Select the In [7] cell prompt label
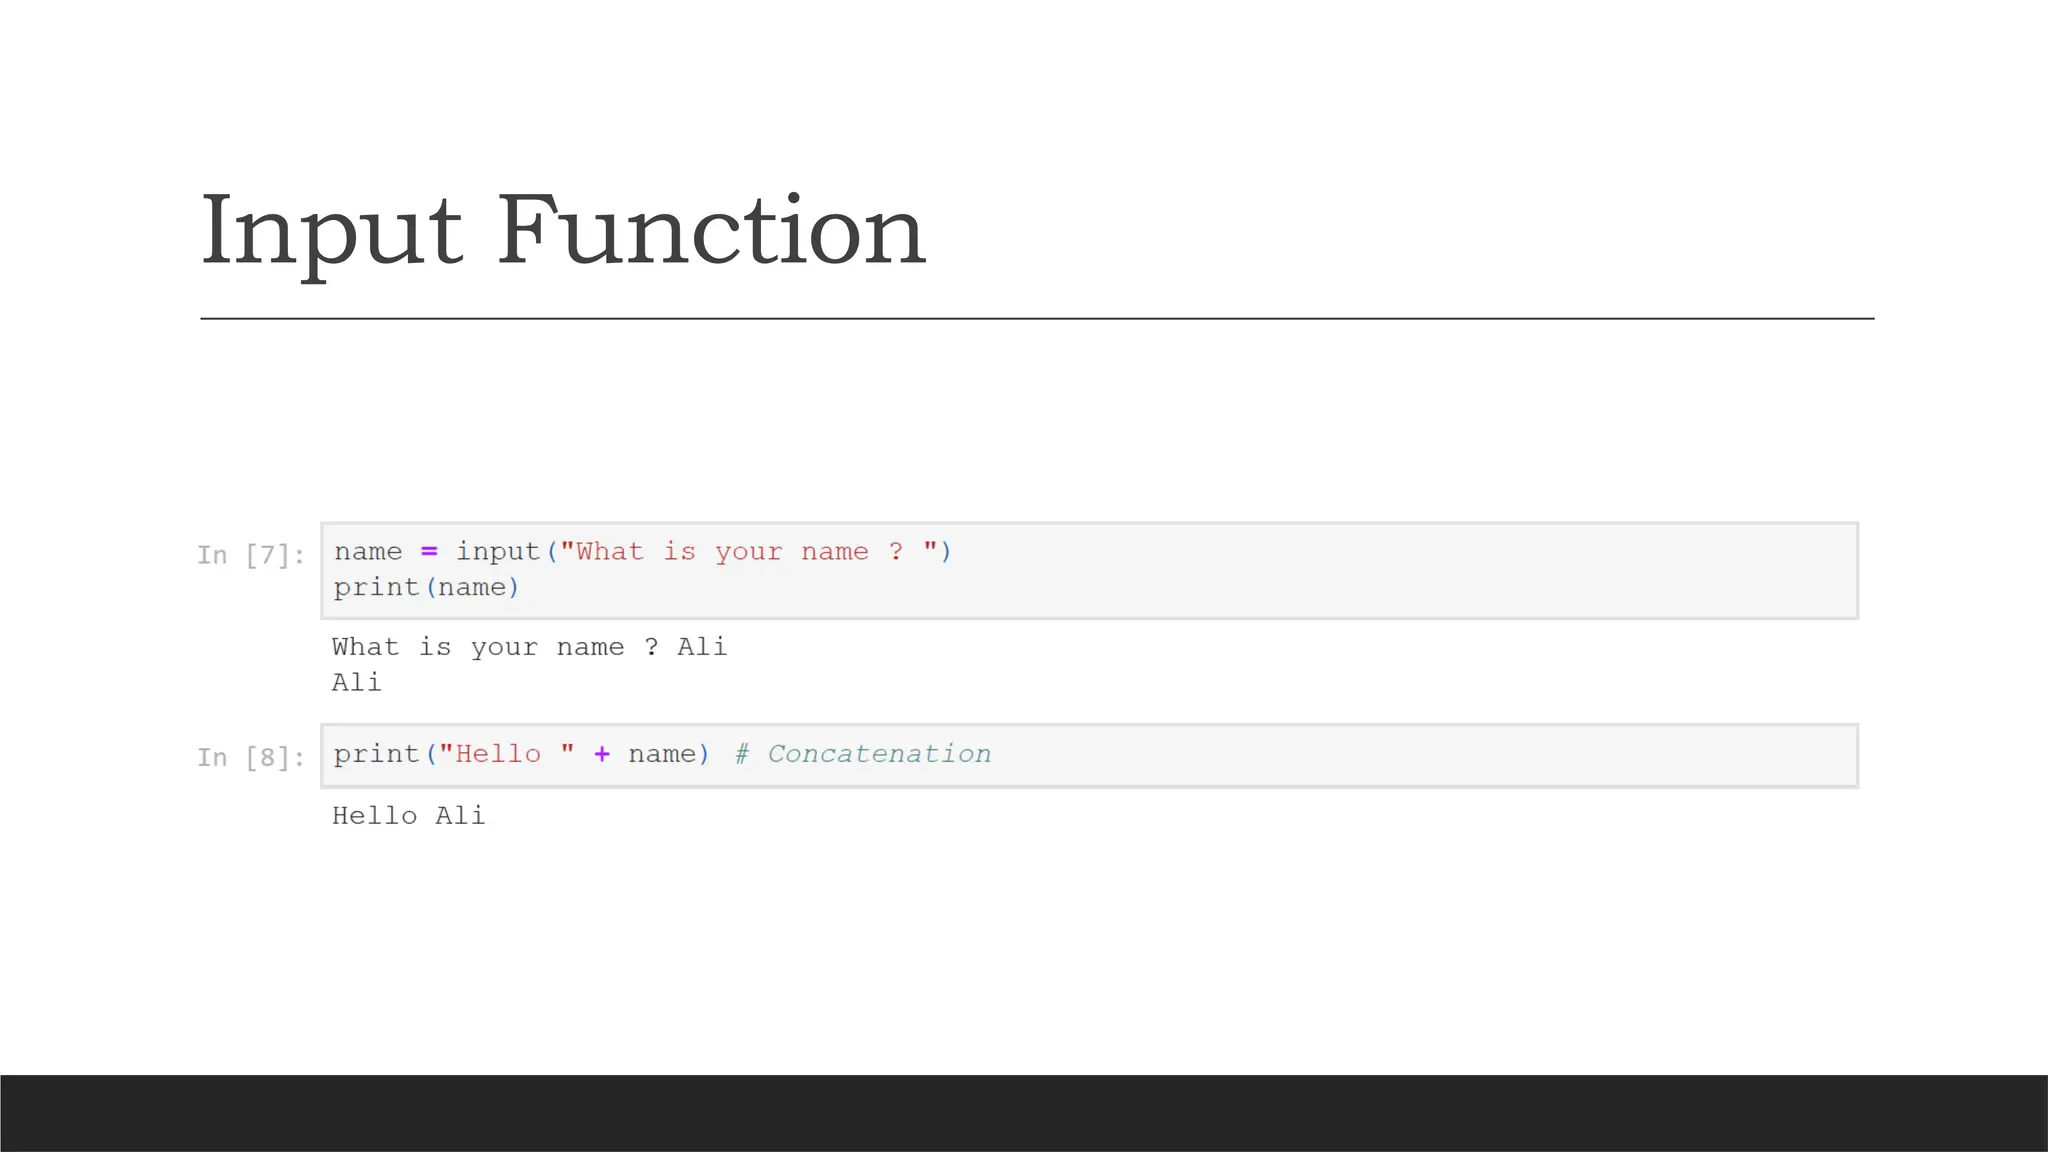This screenshot has height=1152, width=2048. 251,555
